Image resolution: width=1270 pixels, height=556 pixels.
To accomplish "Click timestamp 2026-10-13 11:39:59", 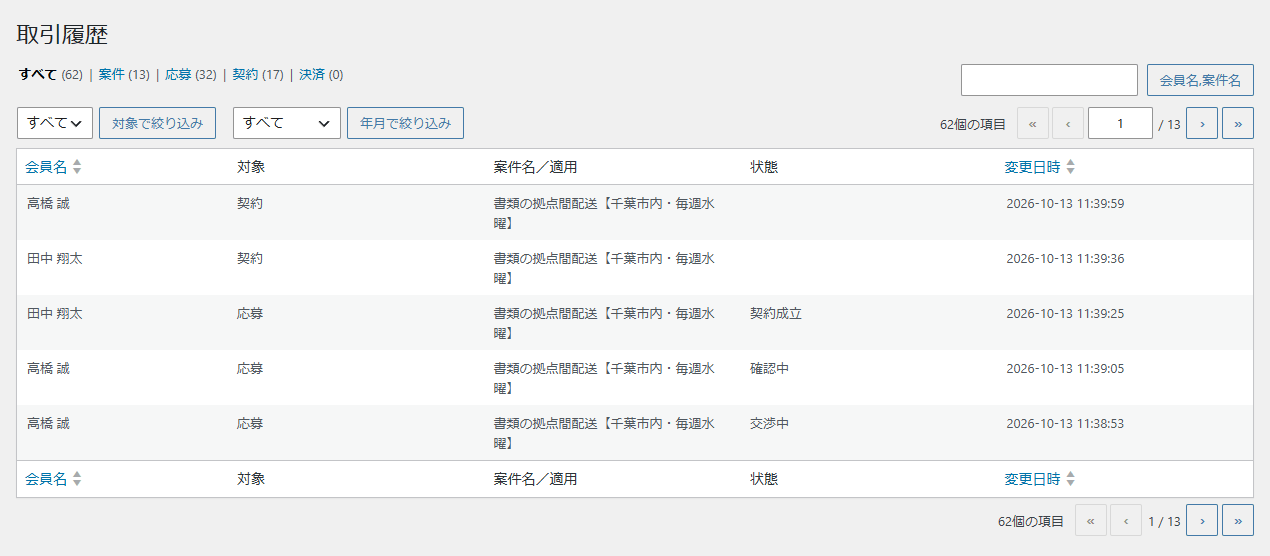I will [x=1065, y=203].
